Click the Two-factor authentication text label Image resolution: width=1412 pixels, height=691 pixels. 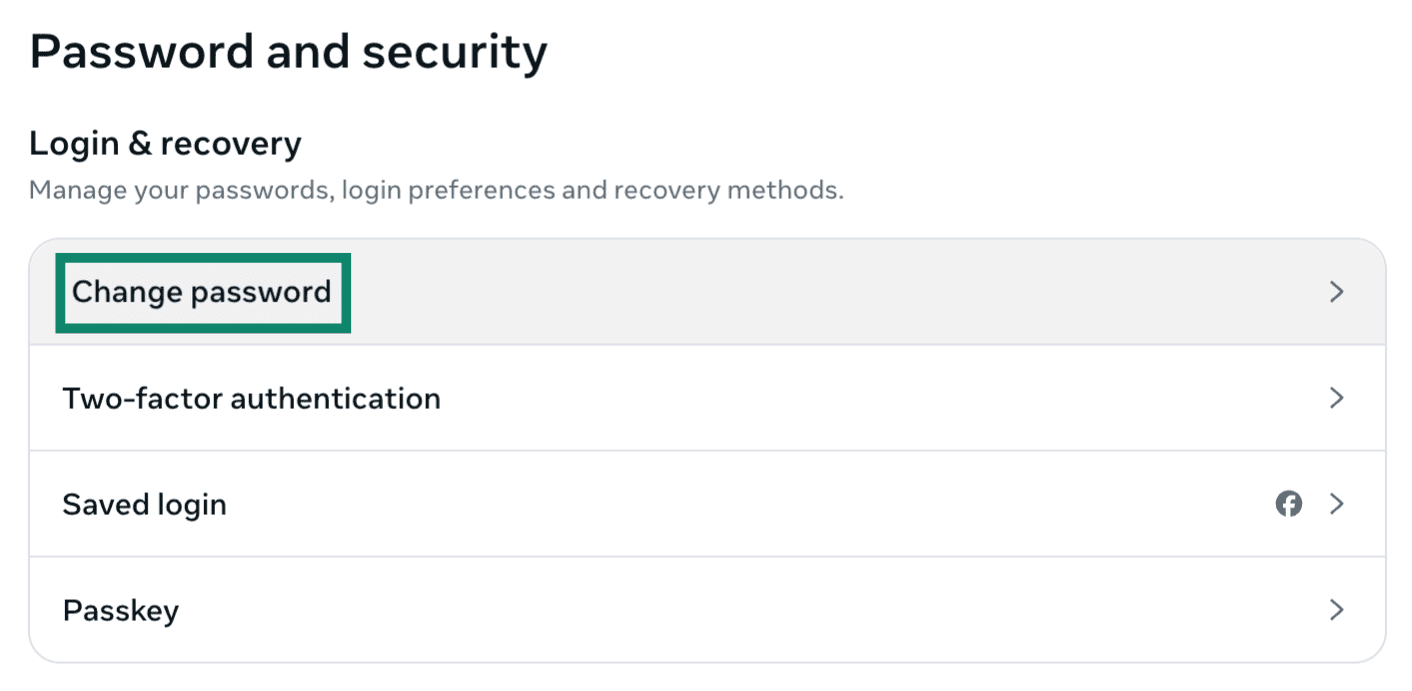tap(252, 398)
